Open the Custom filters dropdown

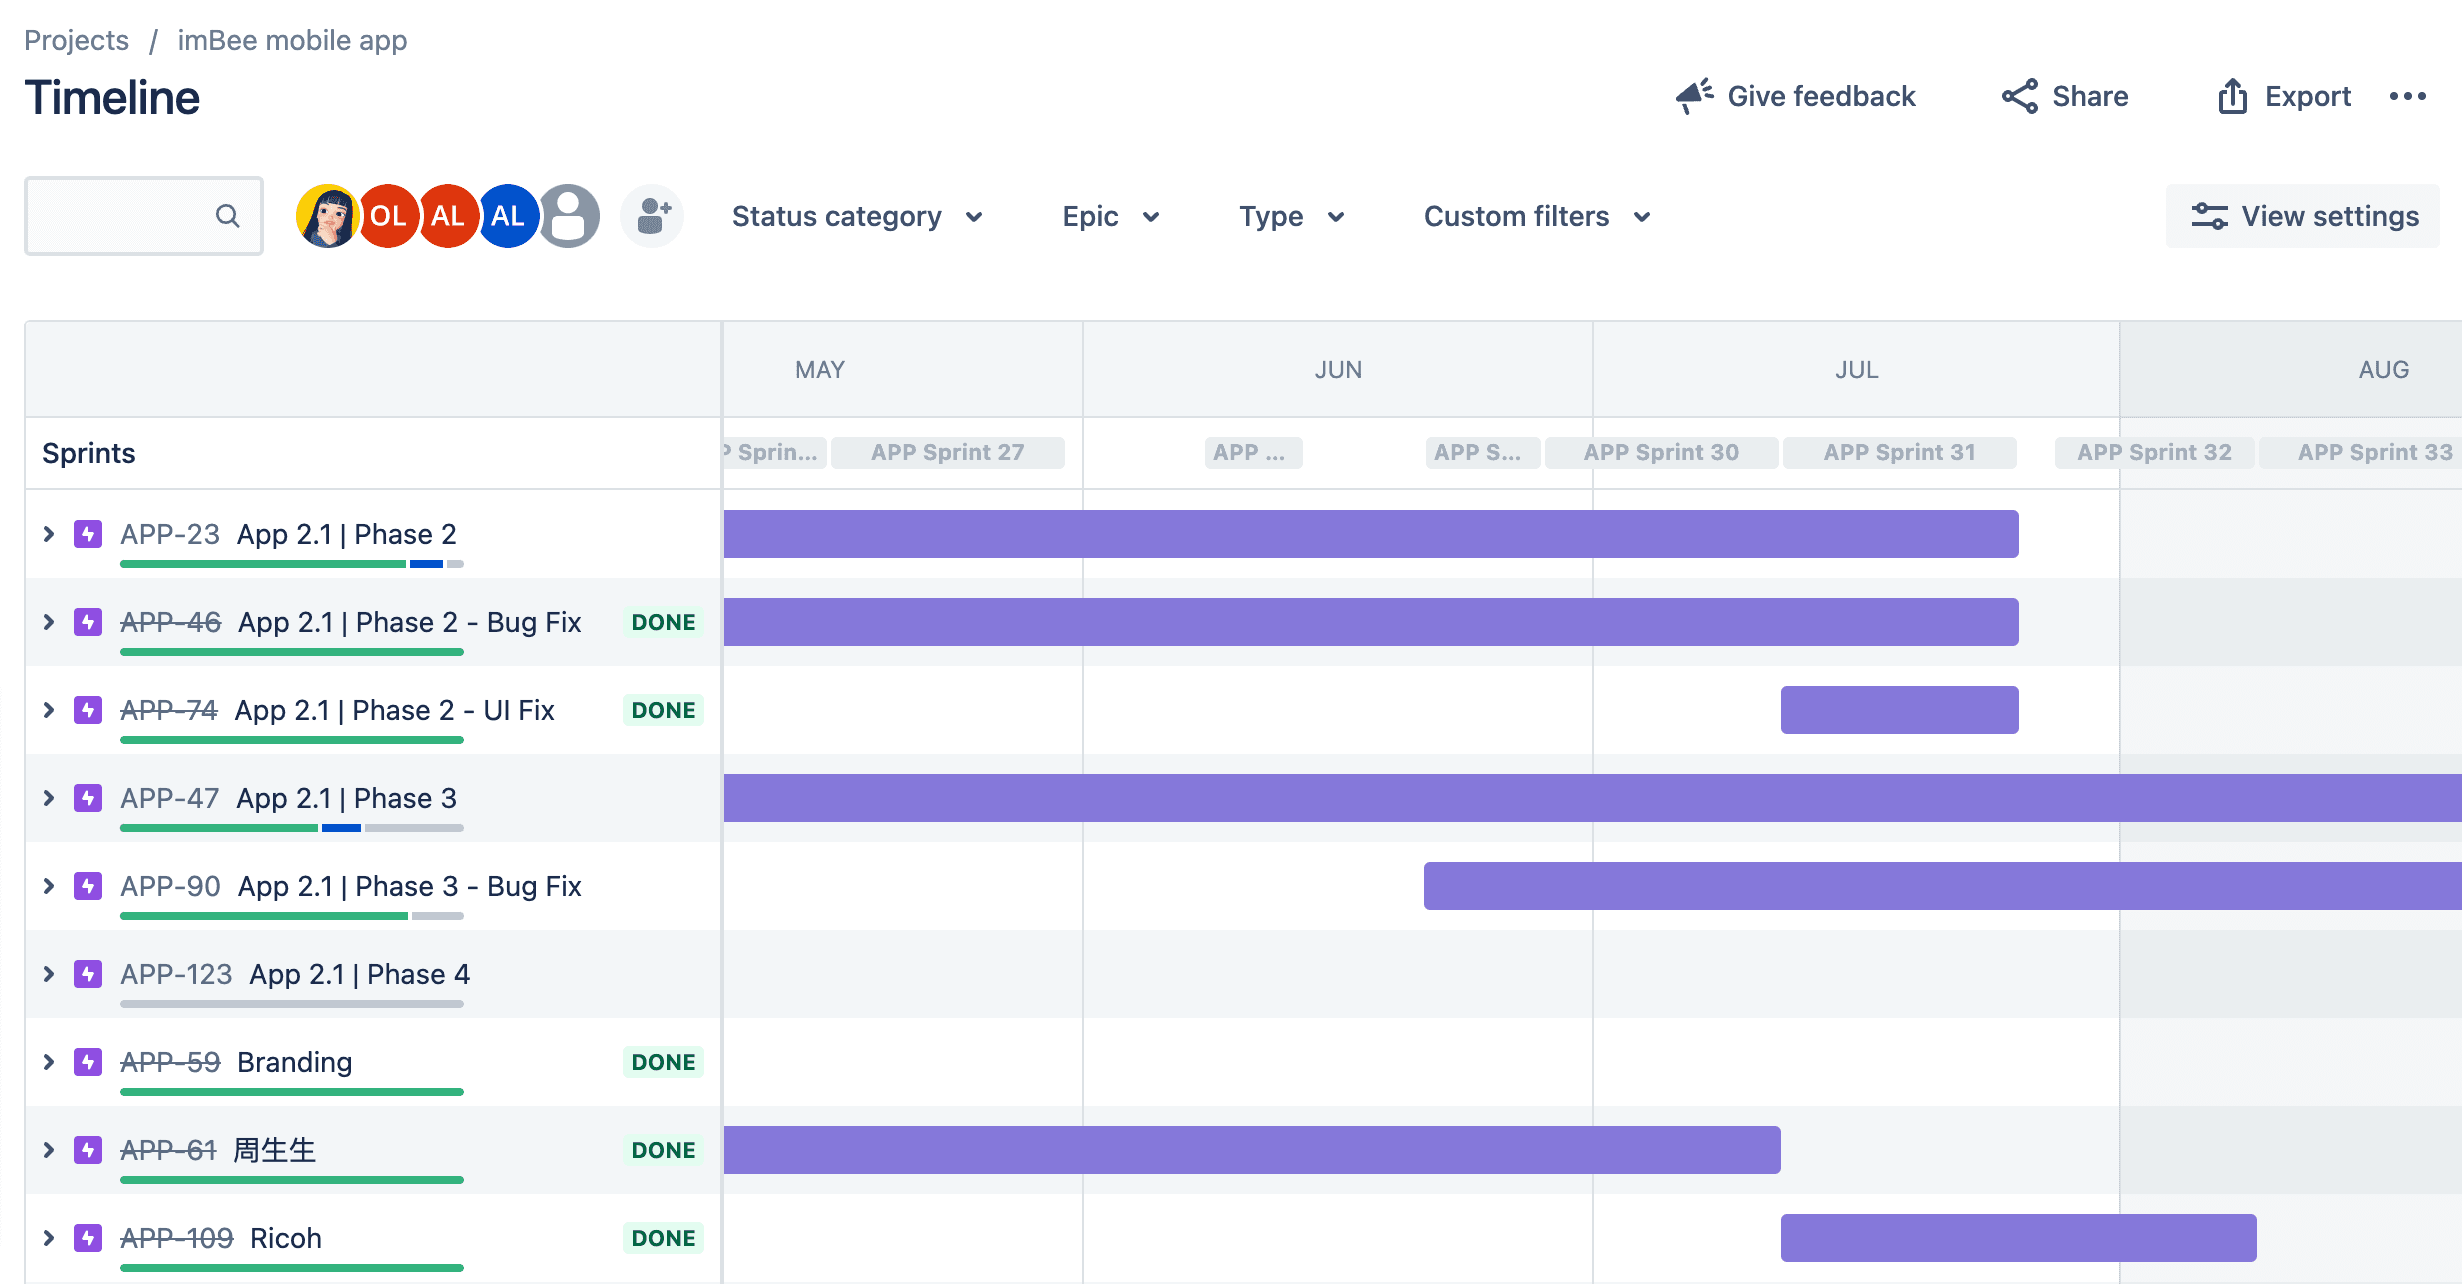pos(1536,216)
